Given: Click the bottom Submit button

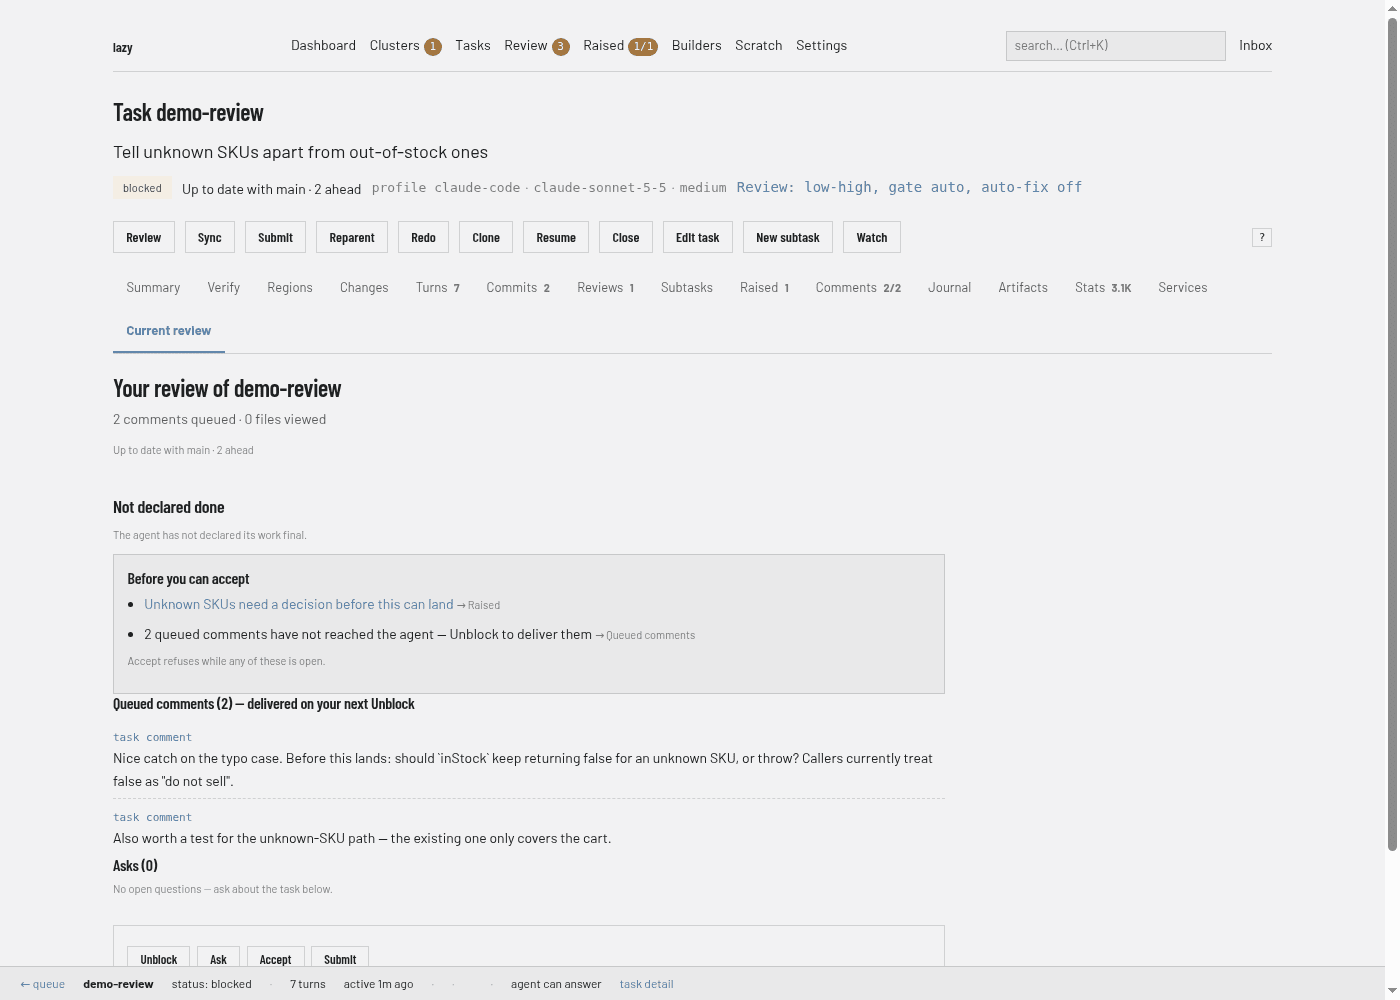Looking at the screenshot, I should 340,958.
